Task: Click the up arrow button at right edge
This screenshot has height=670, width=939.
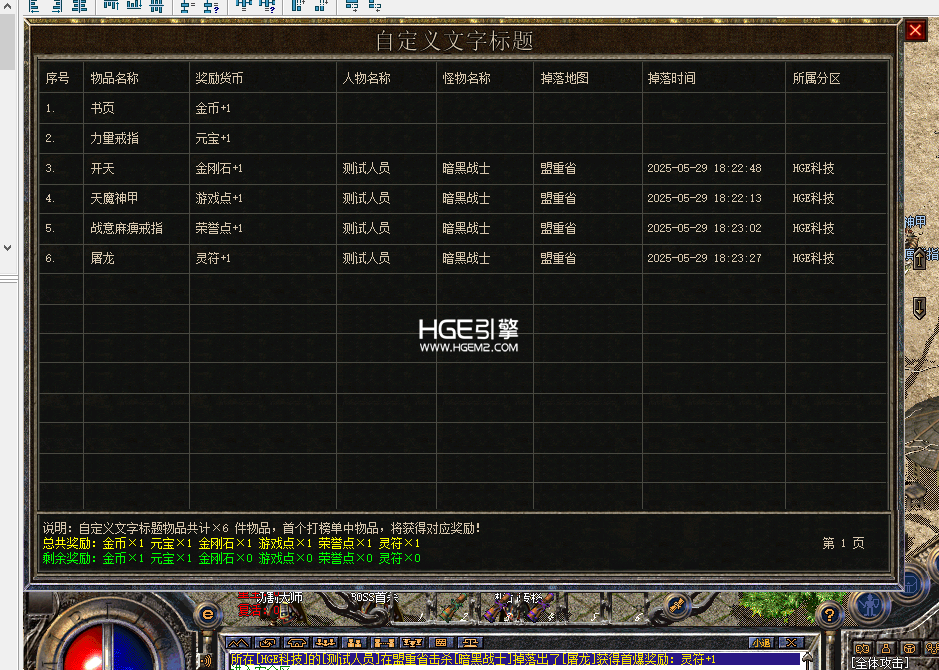Action: [x=920, y=259]
